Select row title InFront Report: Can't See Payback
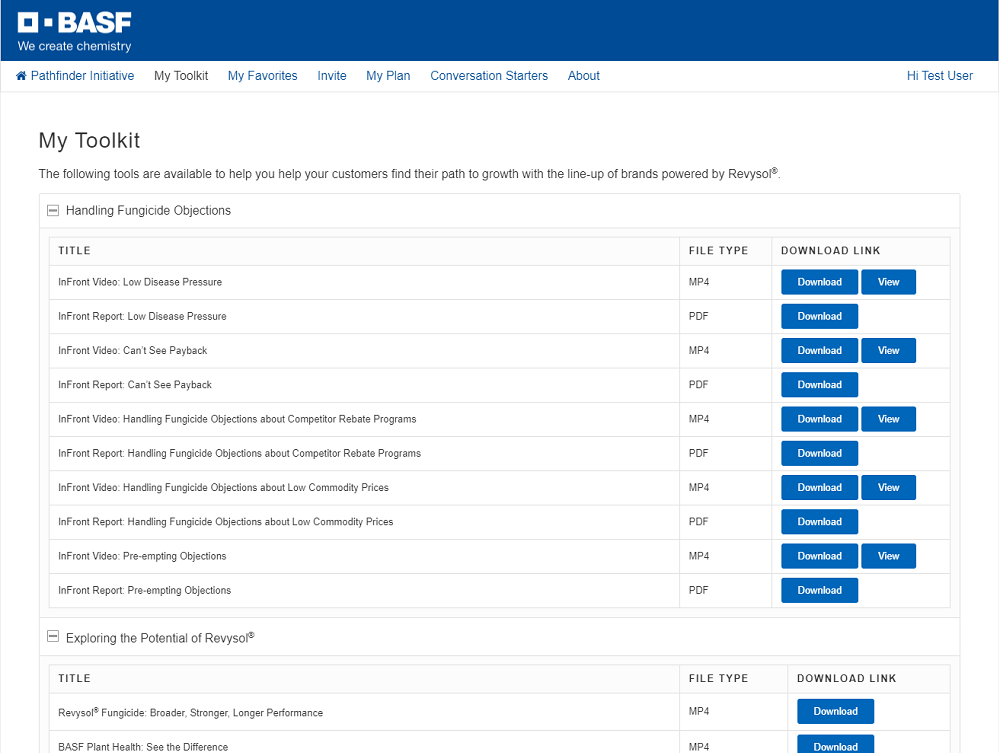The height and width of the screenshot is (753, 999). pyautogui.click(x=135, y=385)
